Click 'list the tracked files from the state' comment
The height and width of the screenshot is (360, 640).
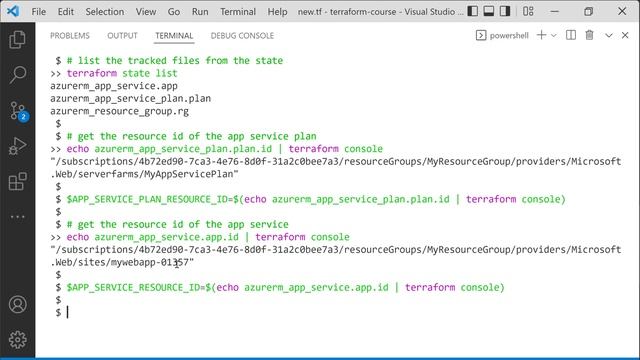pos(175,61)
